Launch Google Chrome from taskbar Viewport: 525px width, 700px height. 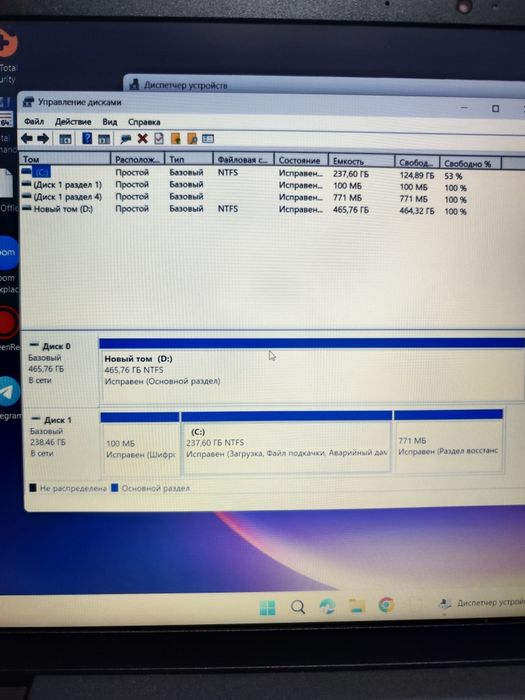[x=386, y=605]
